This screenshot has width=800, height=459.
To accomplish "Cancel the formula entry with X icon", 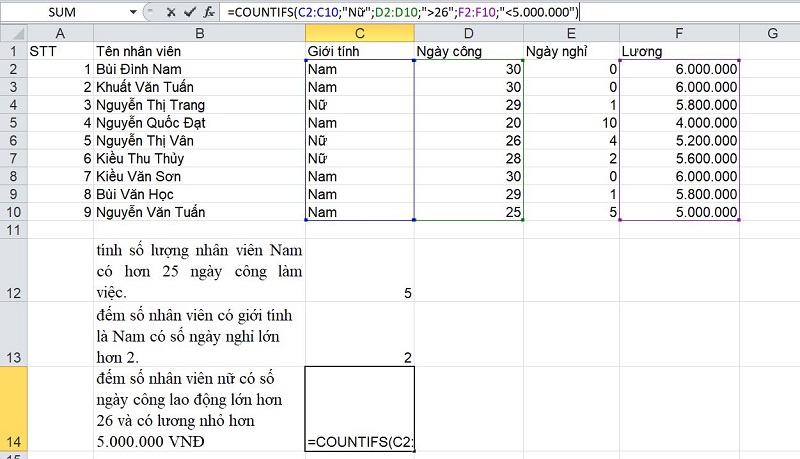I will (171, 12).
